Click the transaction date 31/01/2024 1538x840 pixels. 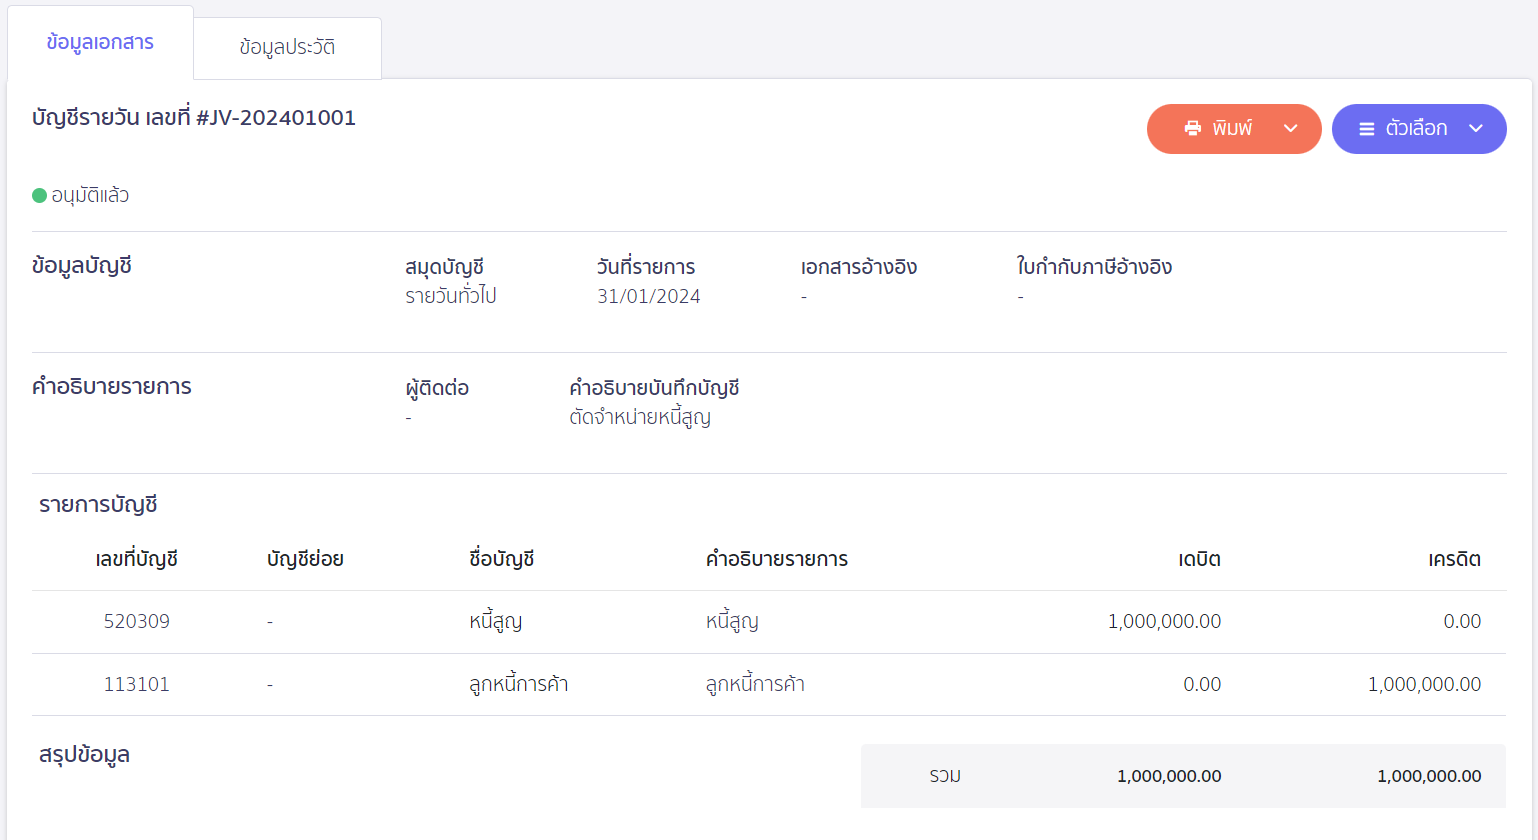pos(649,296)
